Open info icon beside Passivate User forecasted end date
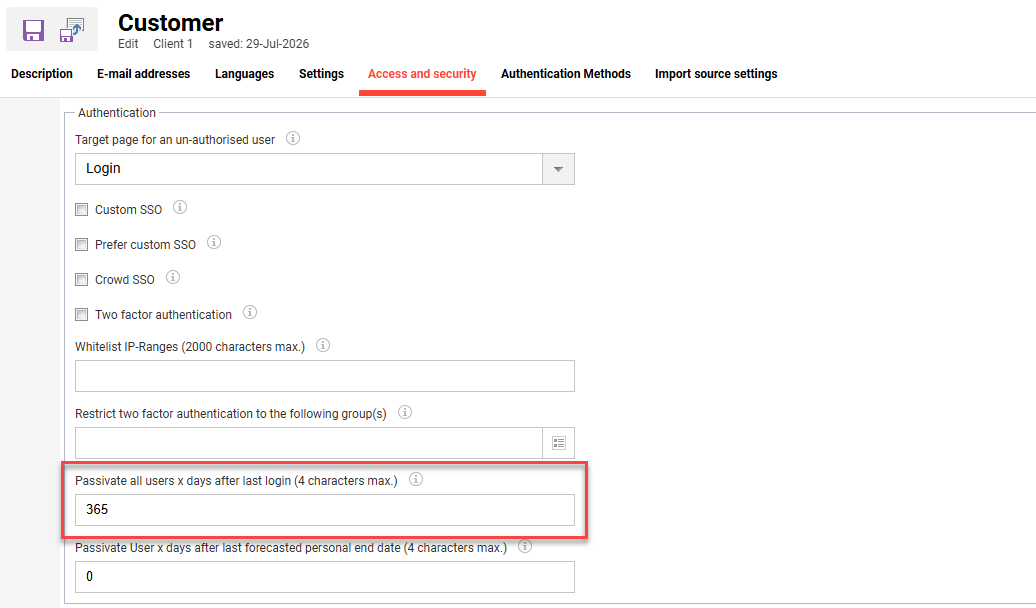The width and height of the screenshot is (1036, 608). [525, 546]
